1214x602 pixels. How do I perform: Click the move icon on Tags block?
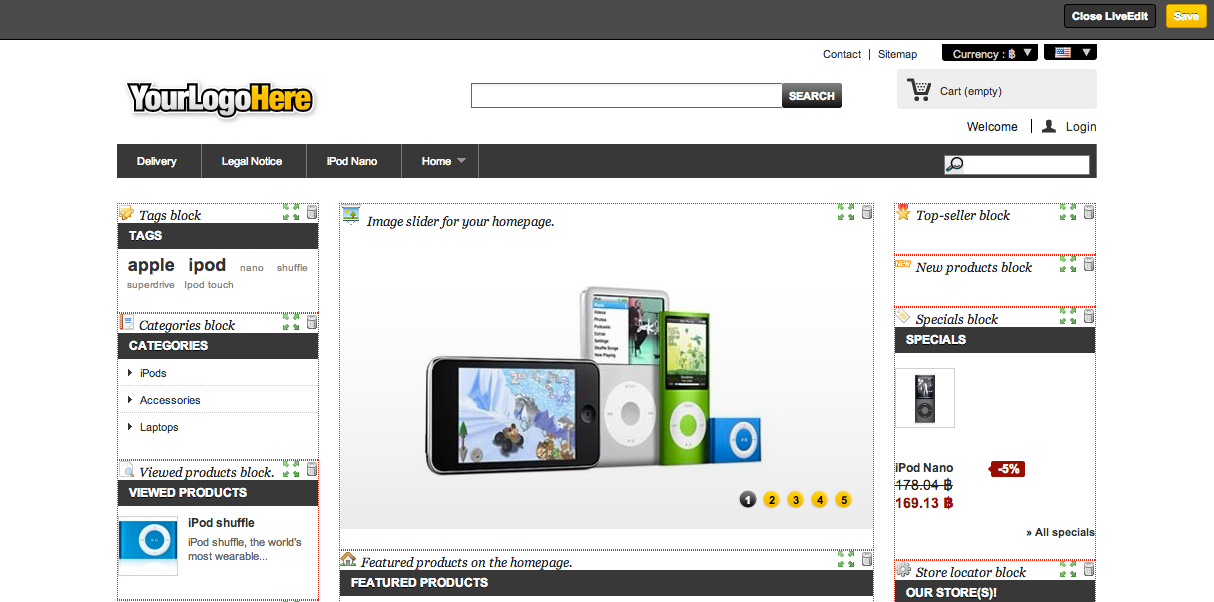[x=291, y=212]
